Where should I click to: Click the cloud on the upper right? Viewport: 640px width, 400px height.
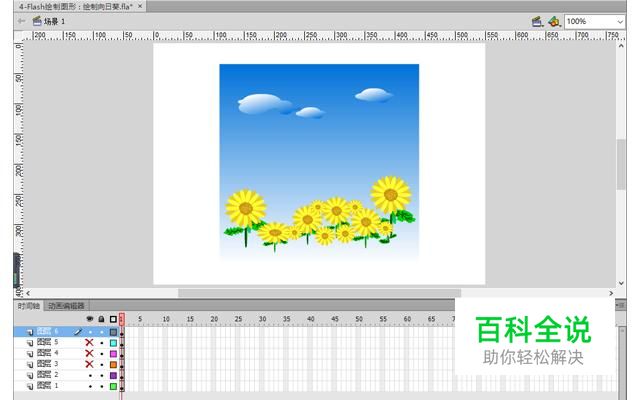coord(373,95)
